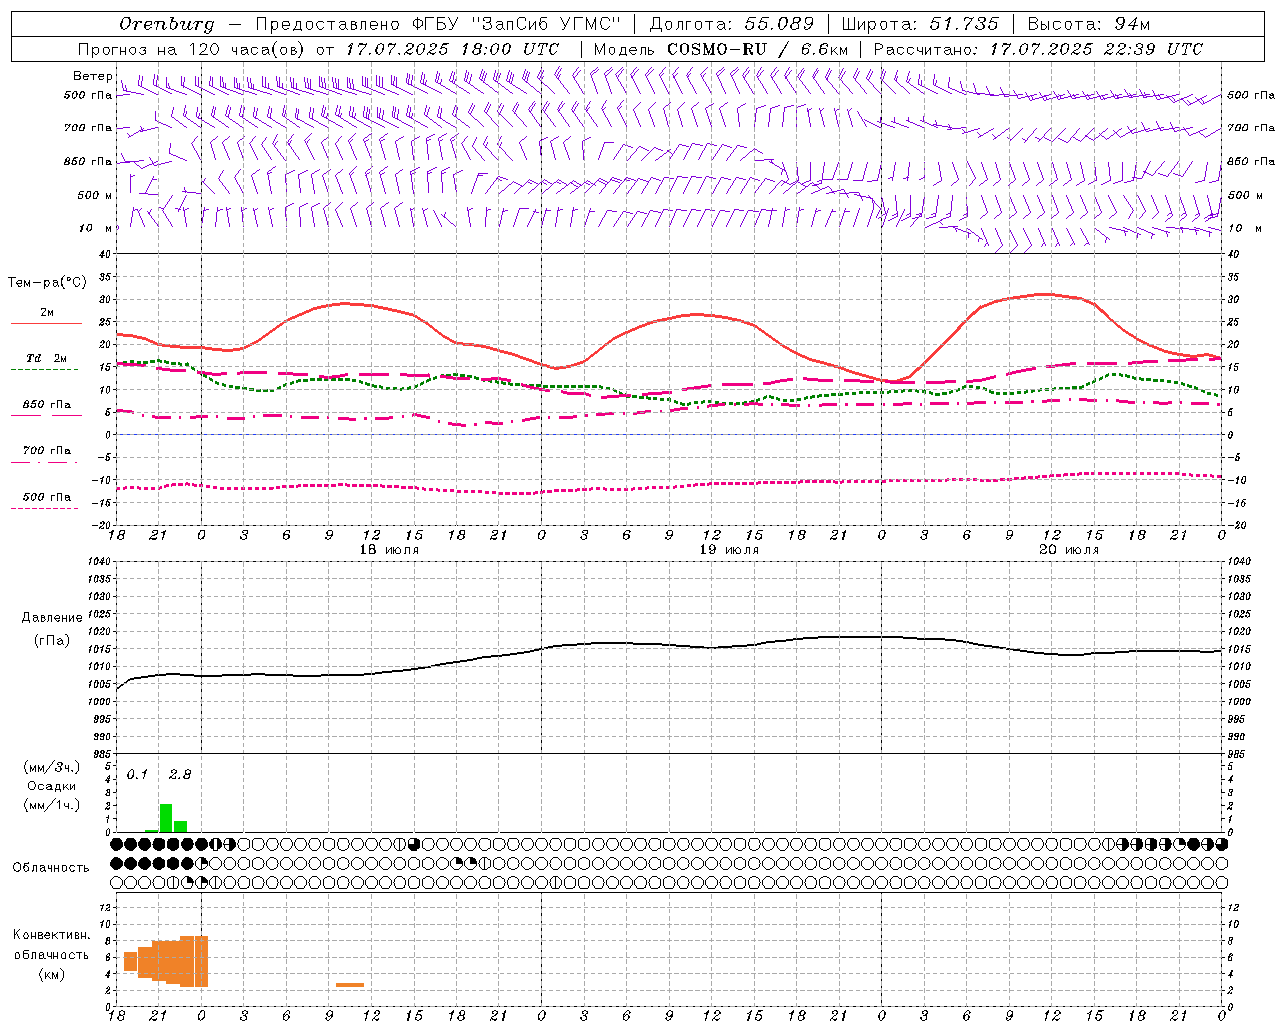1280x1024 pixels.
Task: Click the Рассчитано: 17.07.2025 22:39 UTC timestamp
Action: coord(1038,49)
